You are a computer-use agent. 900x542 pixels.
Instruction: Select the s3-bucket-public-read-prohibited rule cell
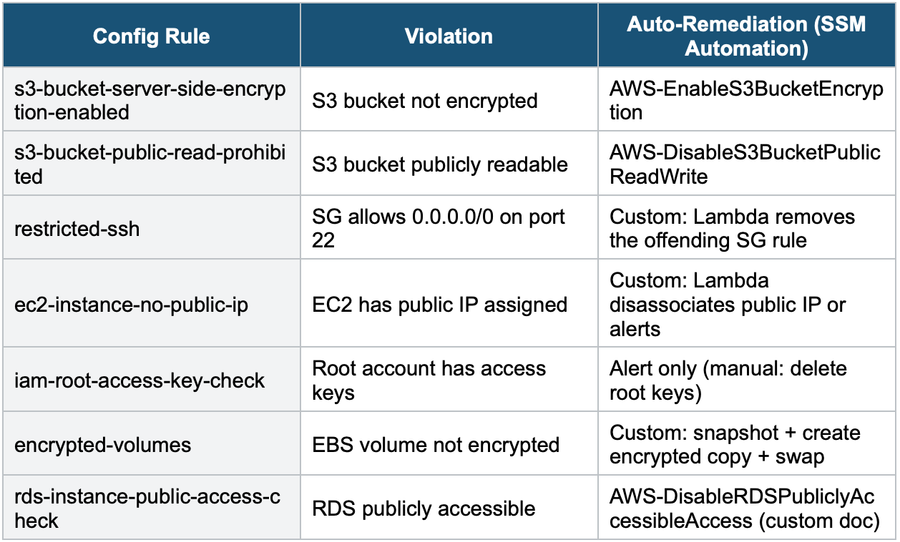[150, 164]
